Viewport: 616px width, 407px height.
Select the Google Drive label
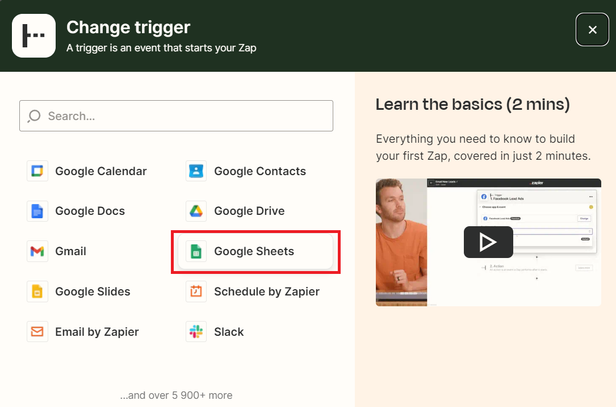249,211
